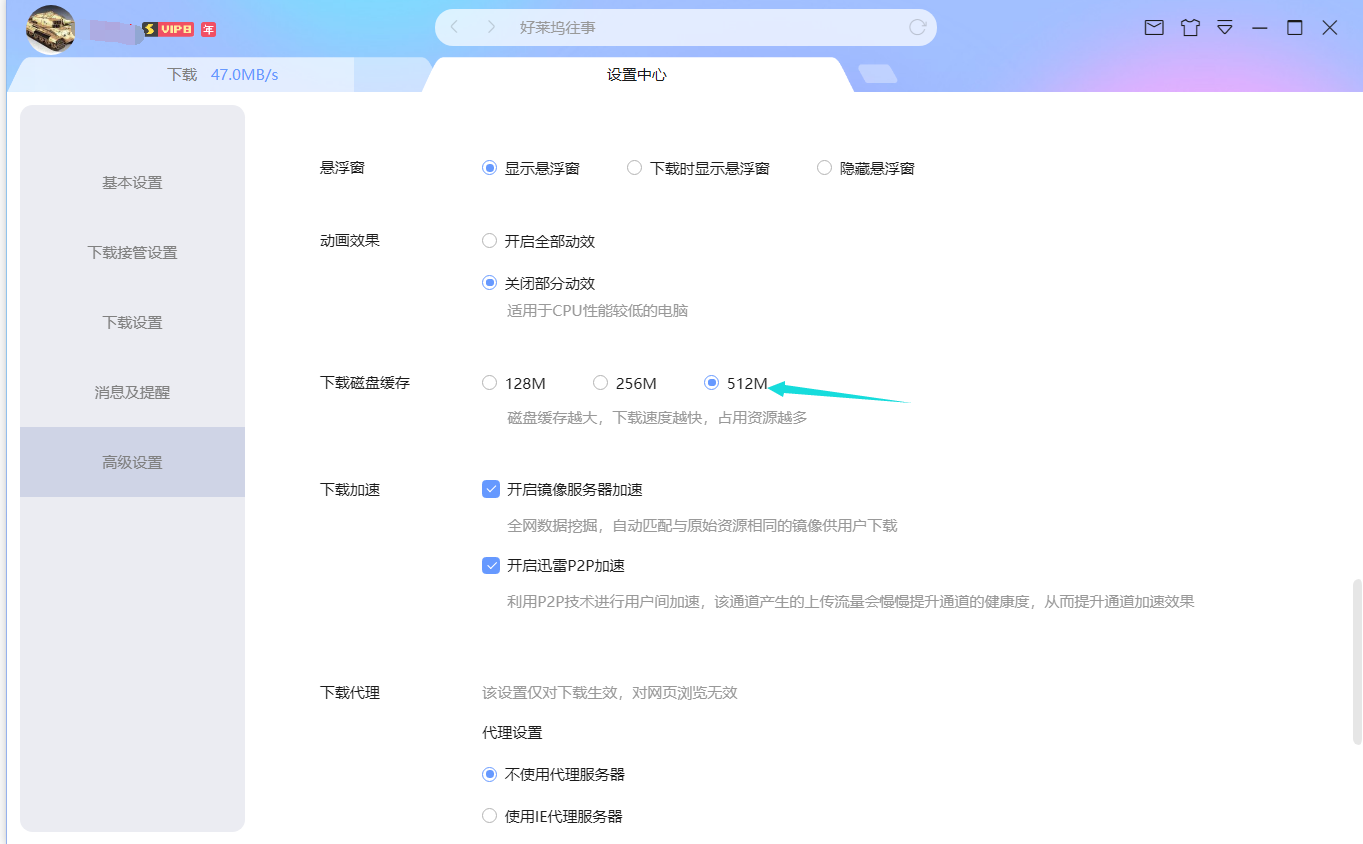Enable 开启全部动效 animation option
1363x844 pixels.
pyautogui.click(x=489, y=240)
